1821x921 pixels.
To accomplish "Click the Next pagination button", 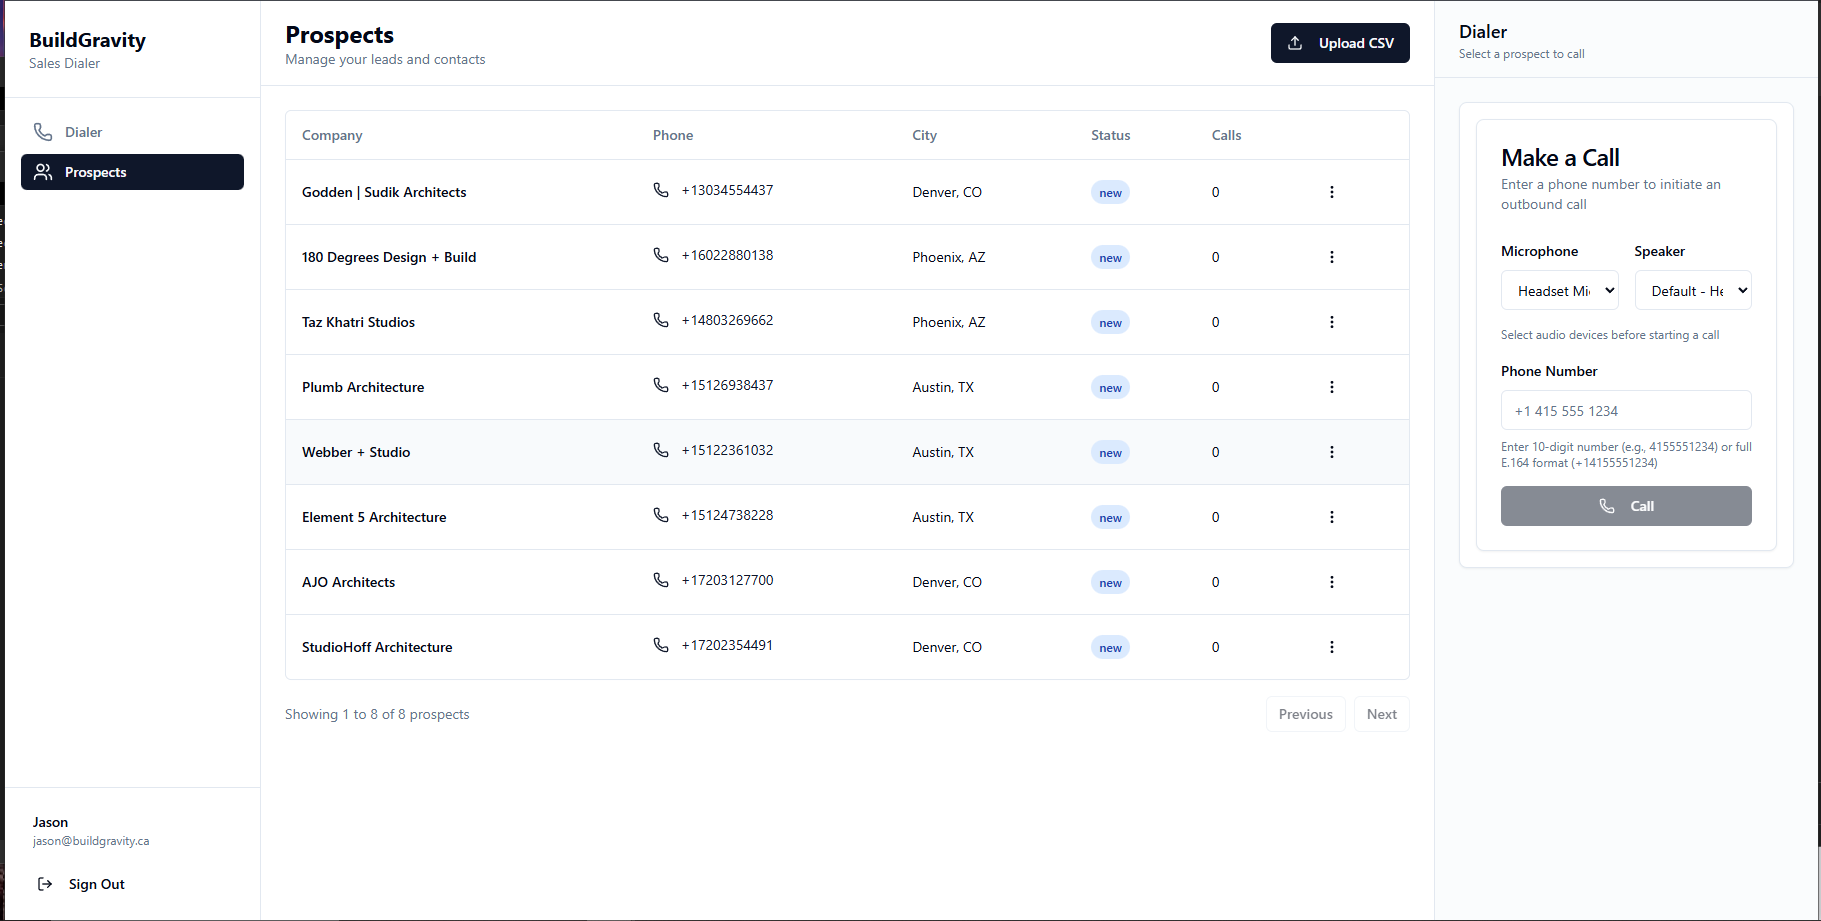I will point(1381,713).
